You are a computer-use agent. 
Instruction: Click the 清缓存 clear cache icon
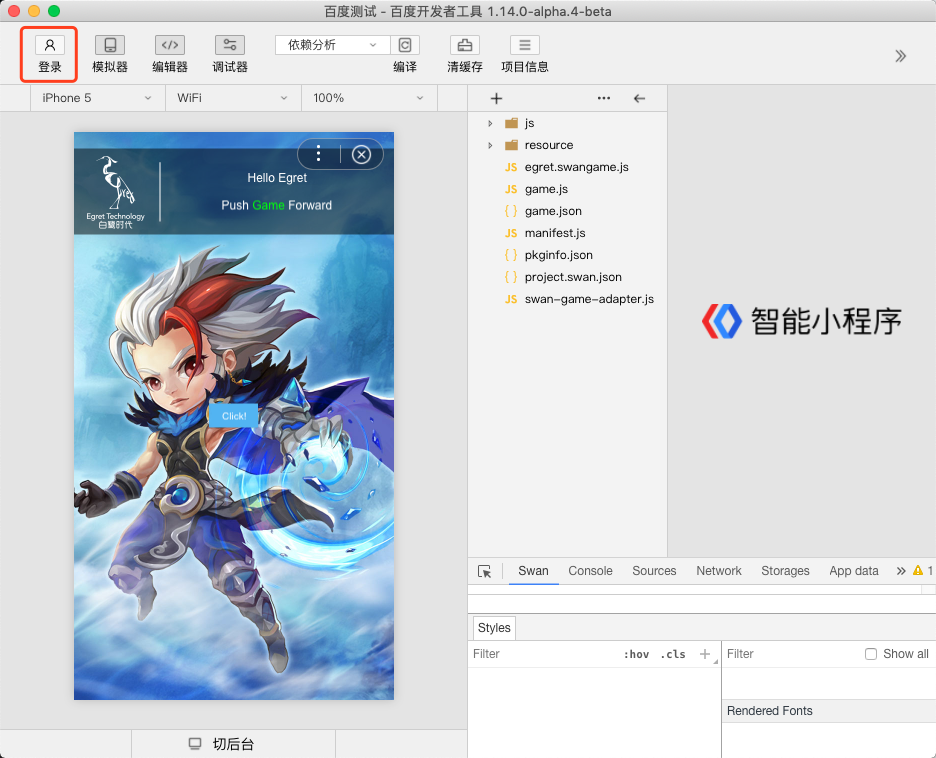pyautogui.click(x=464, y=45)
